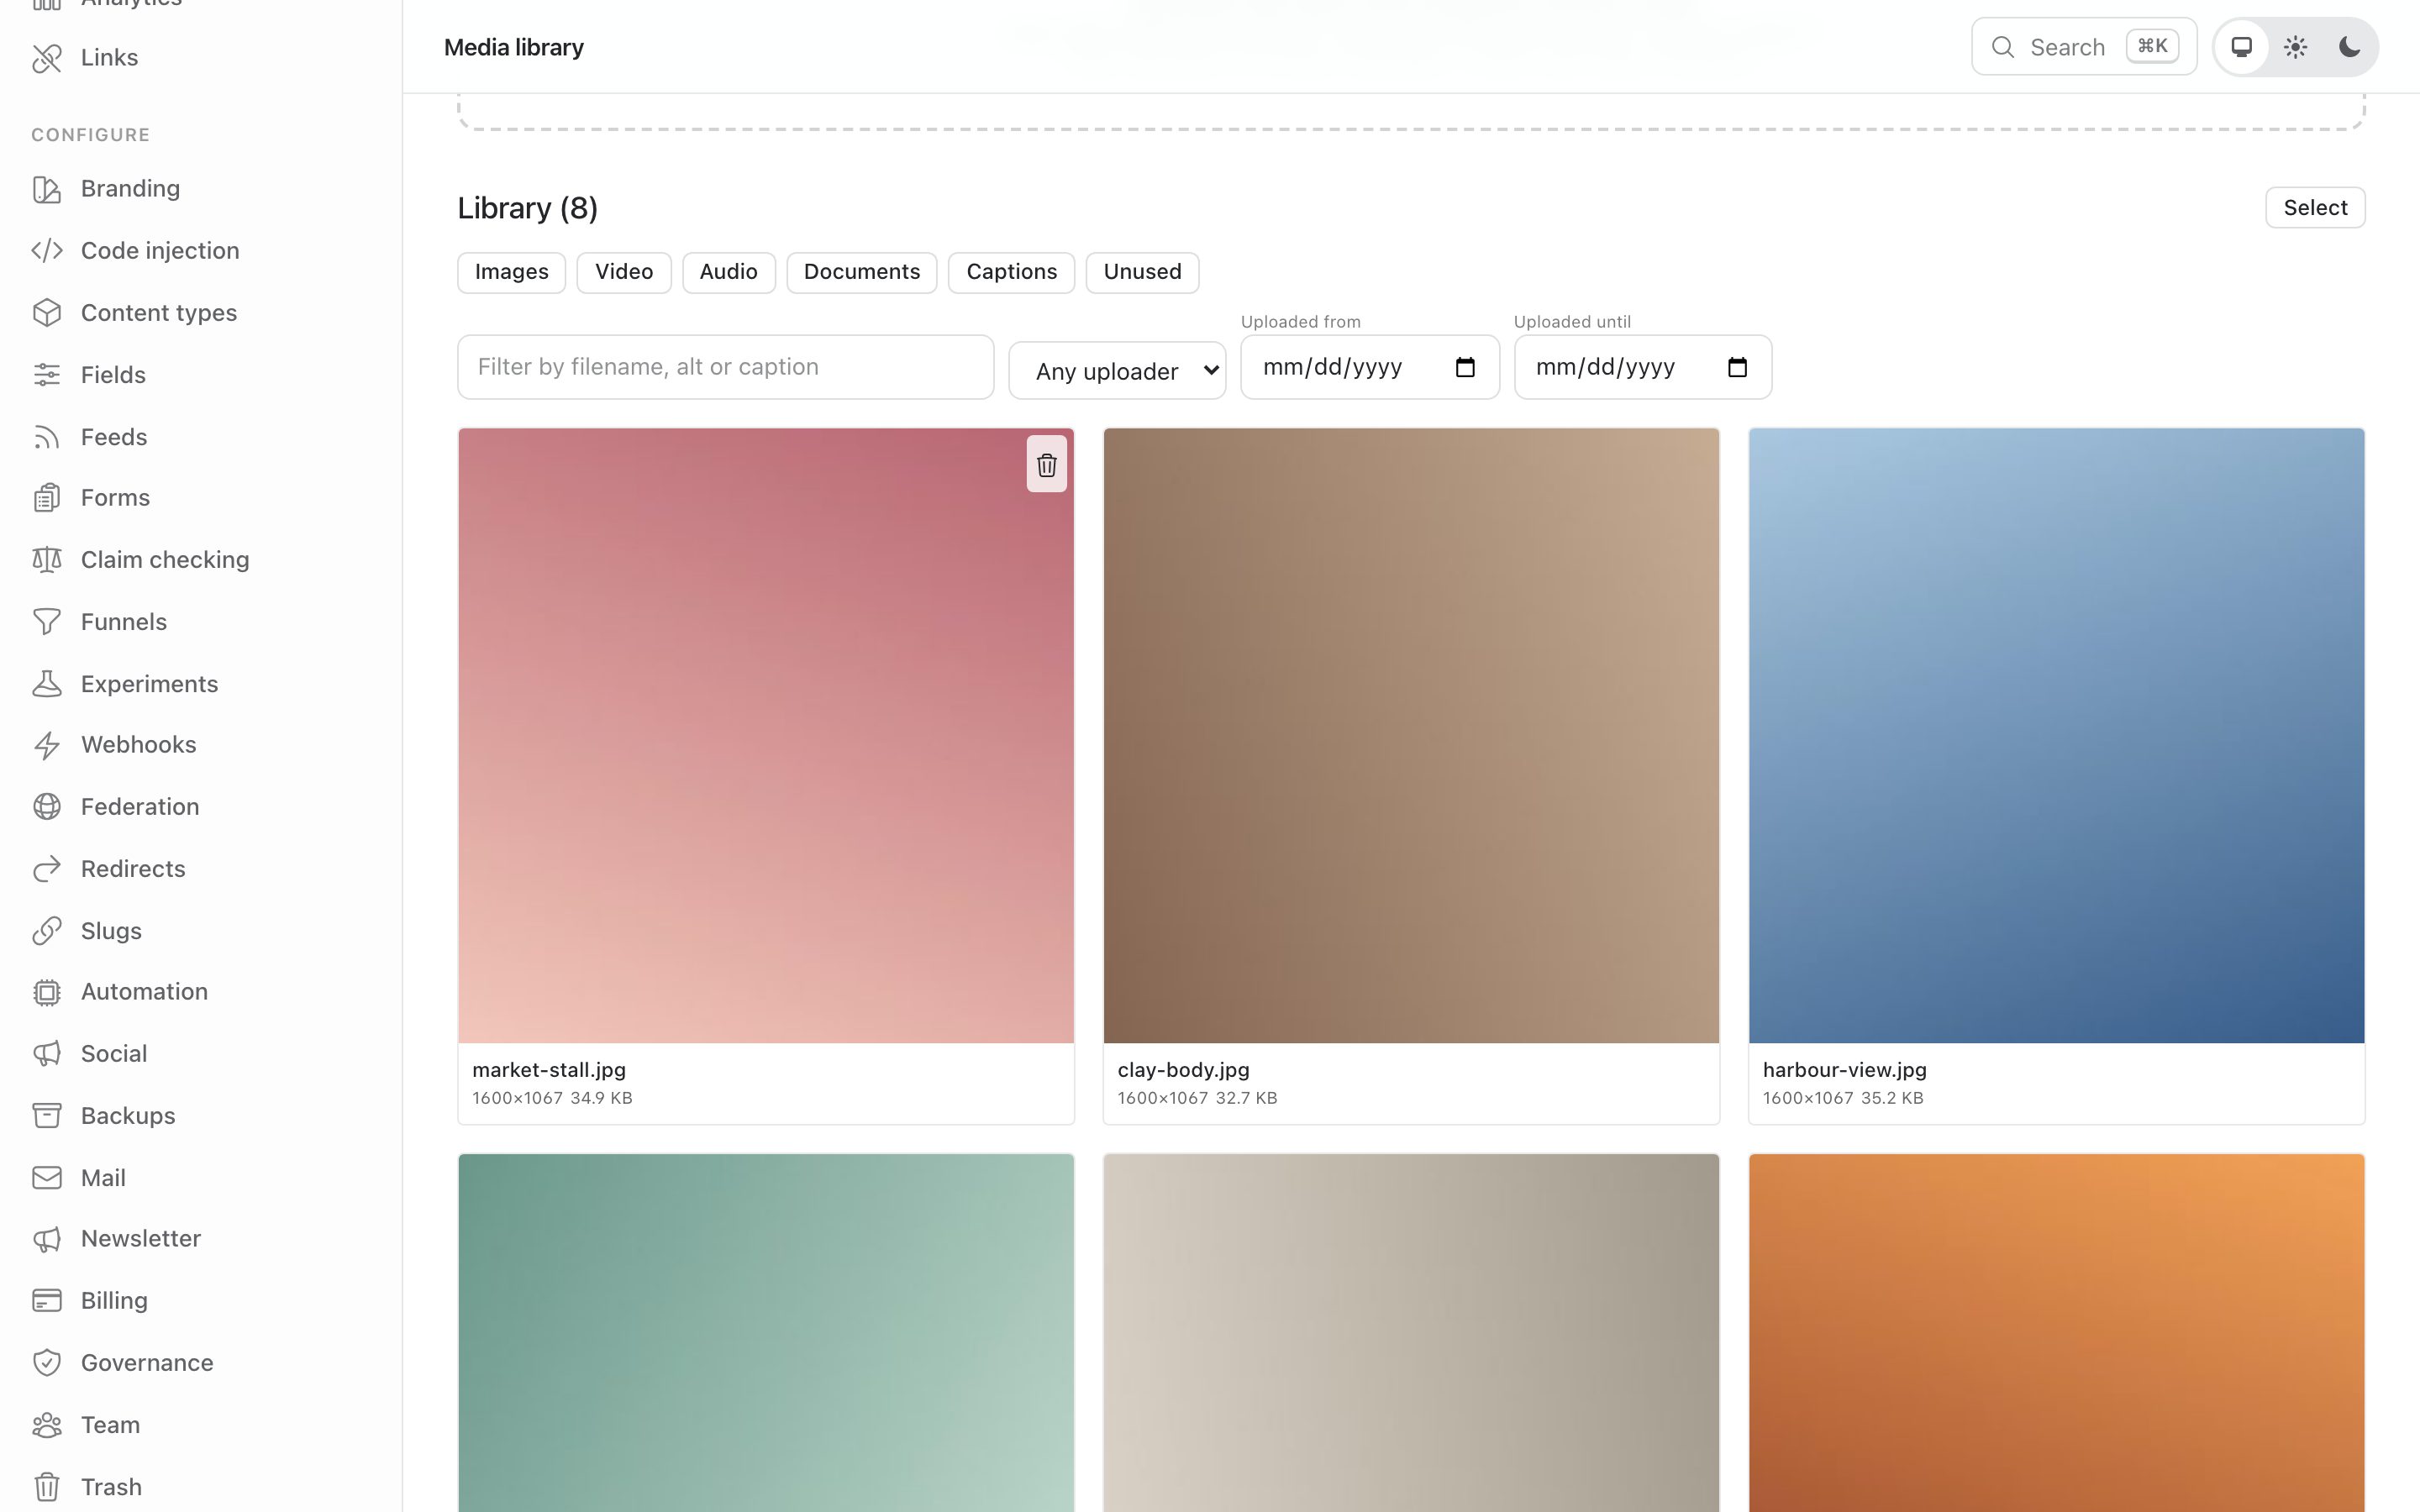Open the Search box

[x=2084, y=47]
